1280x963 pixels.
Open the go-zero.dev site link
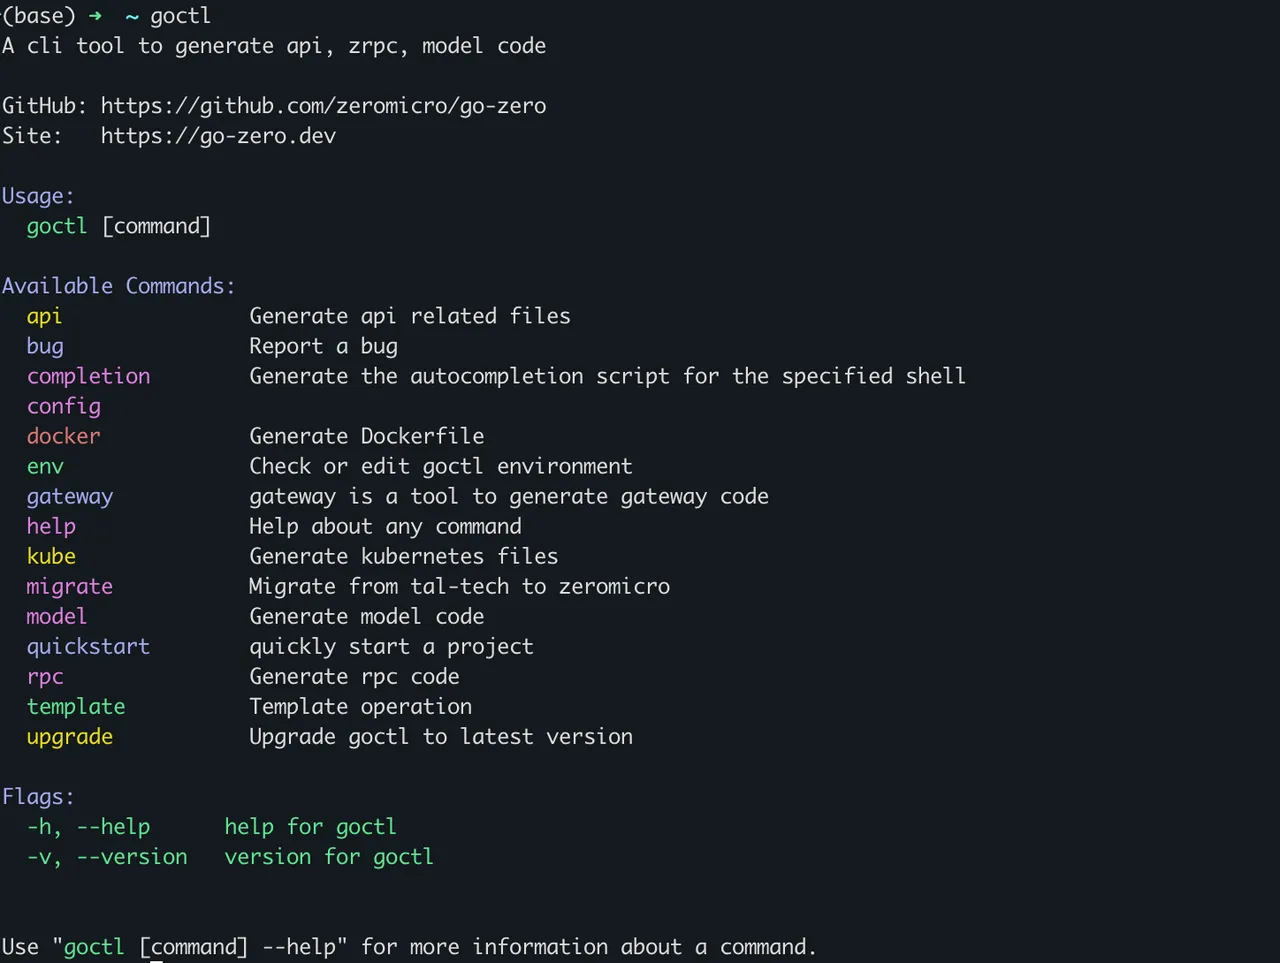pyautogui.click(x=218, y=136)
